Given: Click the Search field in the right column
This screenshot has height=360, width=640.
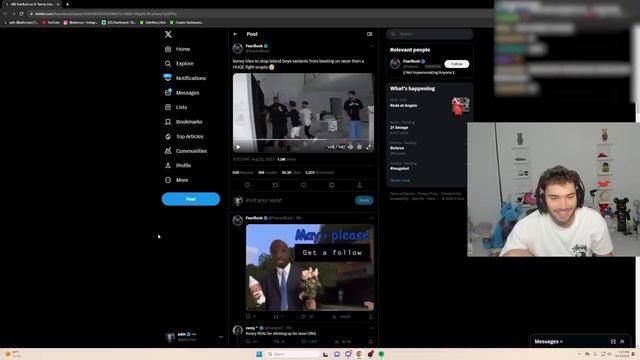Looking at the screenshot, I should point(429,34).
